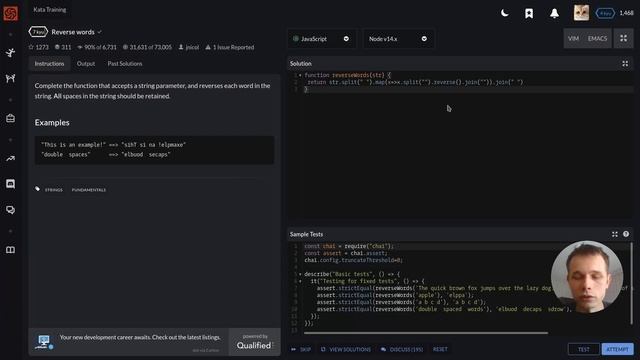
Task: Click the require chai line in Sample Tests
Action: click(x=349, y=246)
